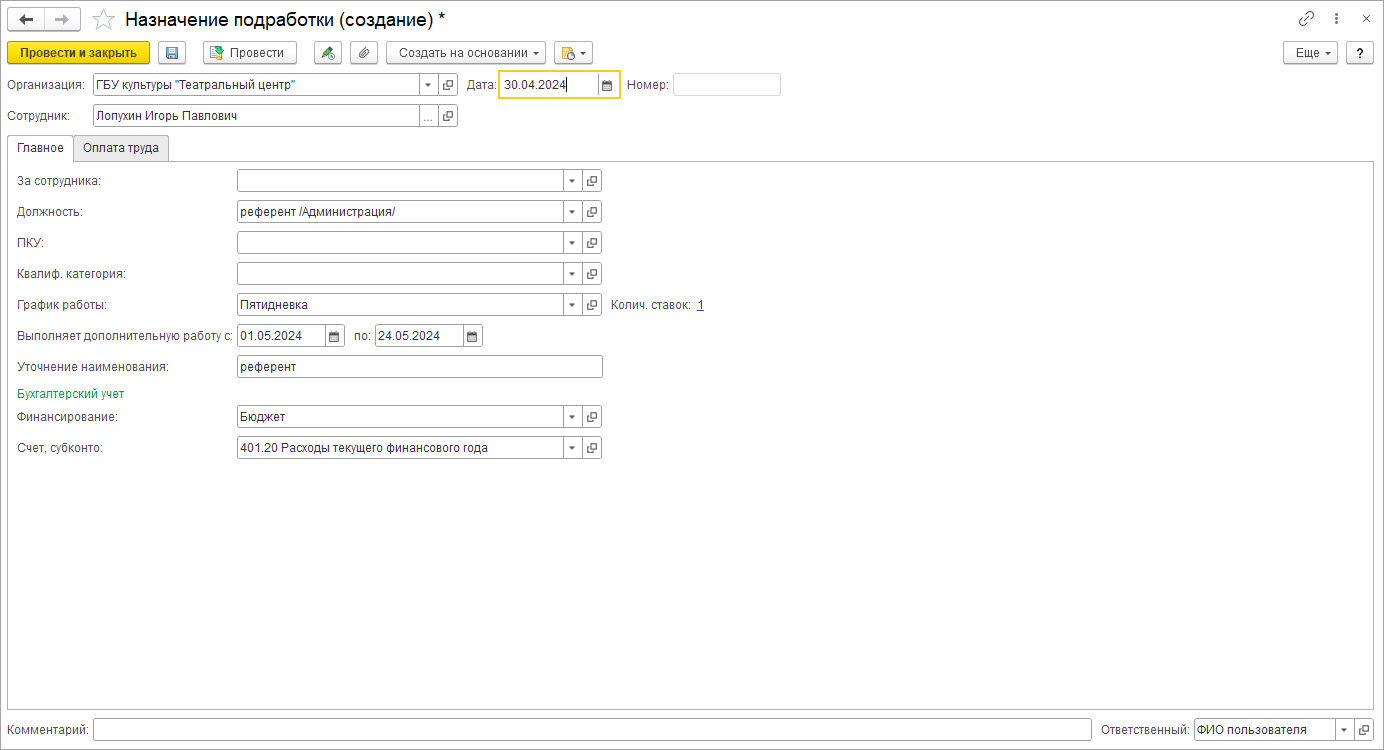
Task: Open the Ответственный user card icon
Action: 1364,730
